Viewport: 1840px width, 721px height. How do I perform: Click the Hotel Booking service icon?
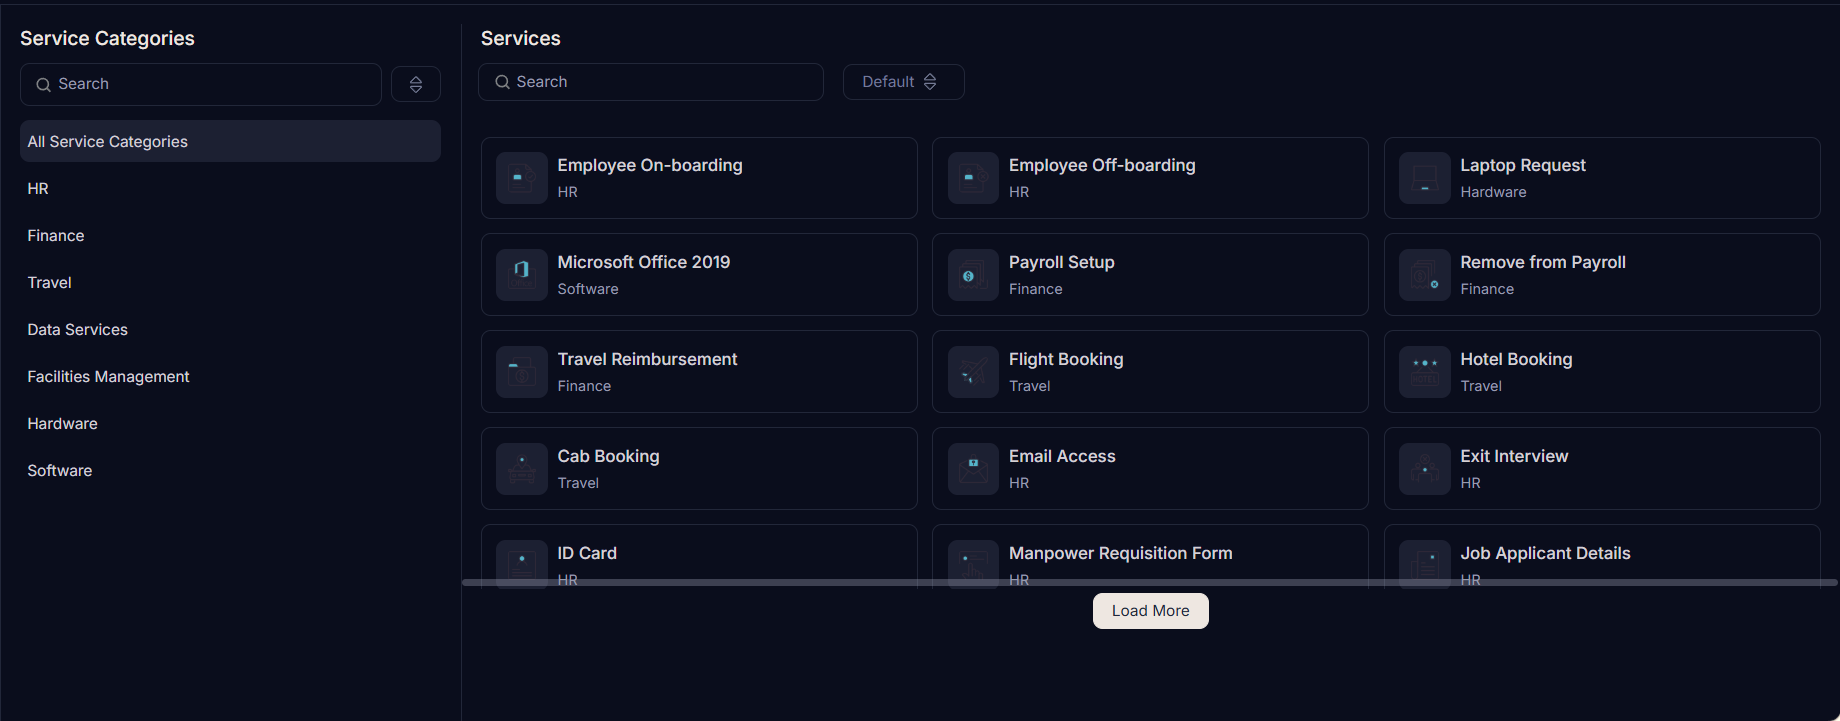[1425, 372]
